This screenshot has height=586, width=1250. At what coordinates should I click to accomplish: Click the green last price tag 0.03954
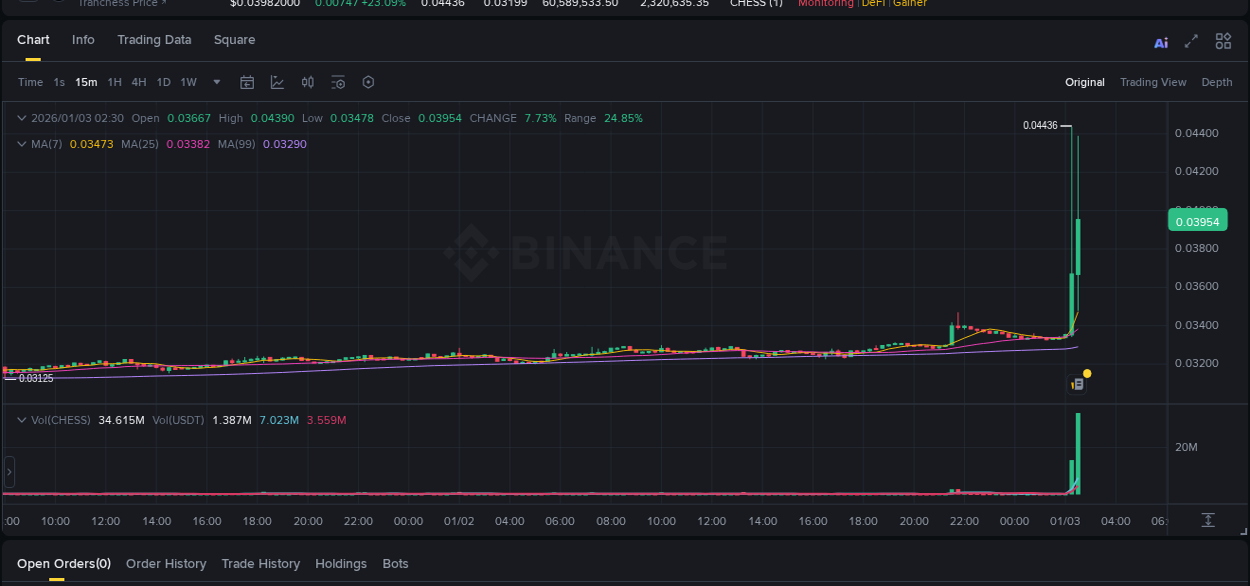pos(1197,219)
